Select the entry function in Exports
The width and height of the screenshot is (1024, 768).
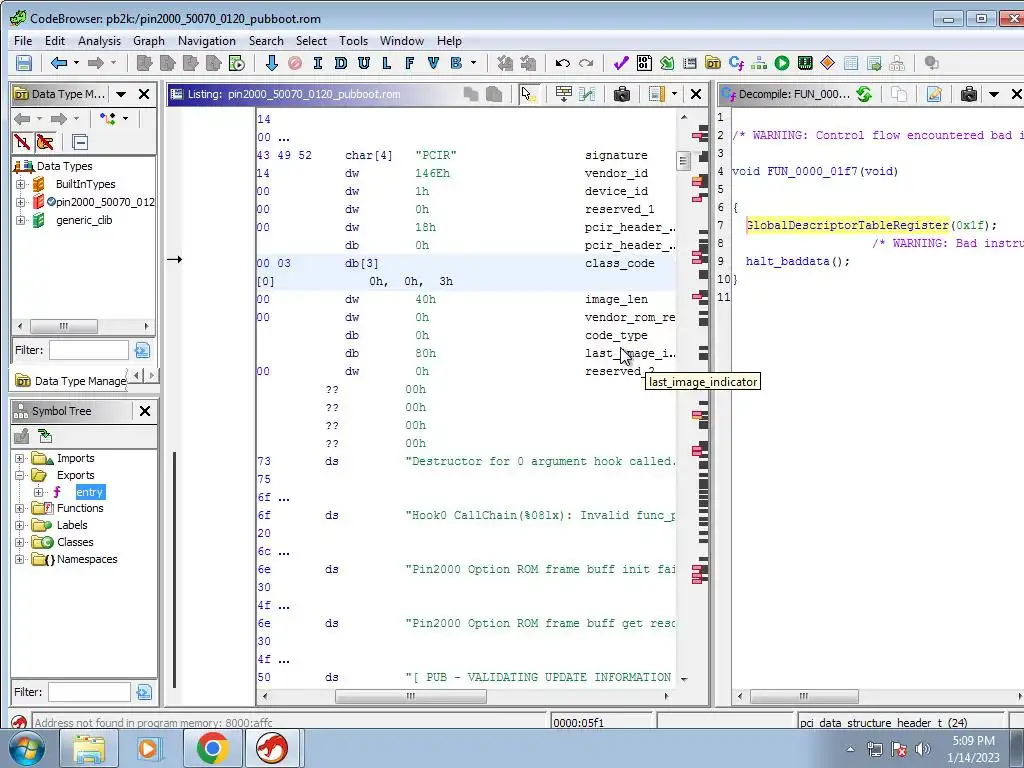(89, 492)
